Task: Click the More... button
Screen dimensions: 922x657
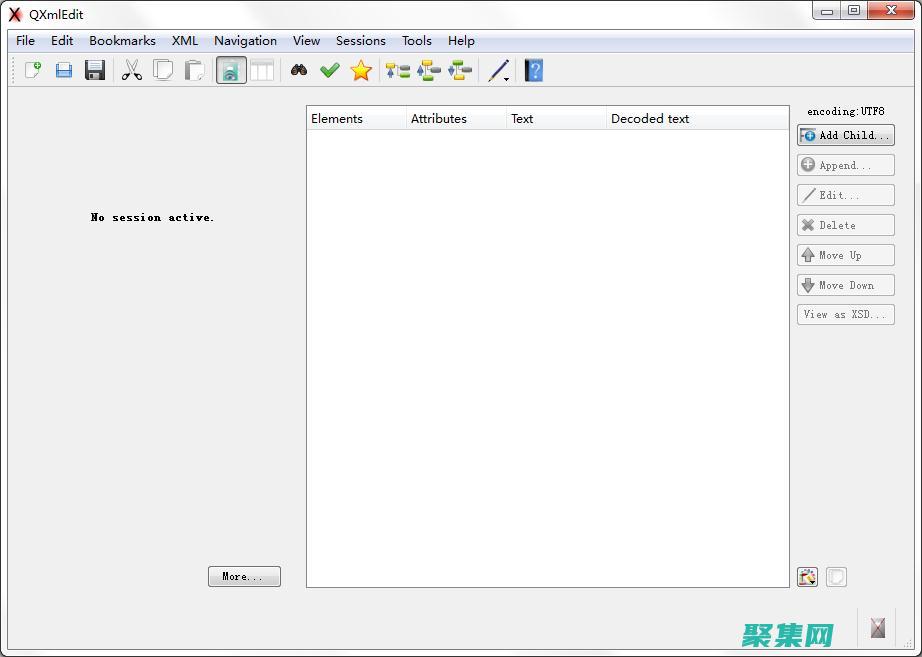Action: [x=244, y=576]
